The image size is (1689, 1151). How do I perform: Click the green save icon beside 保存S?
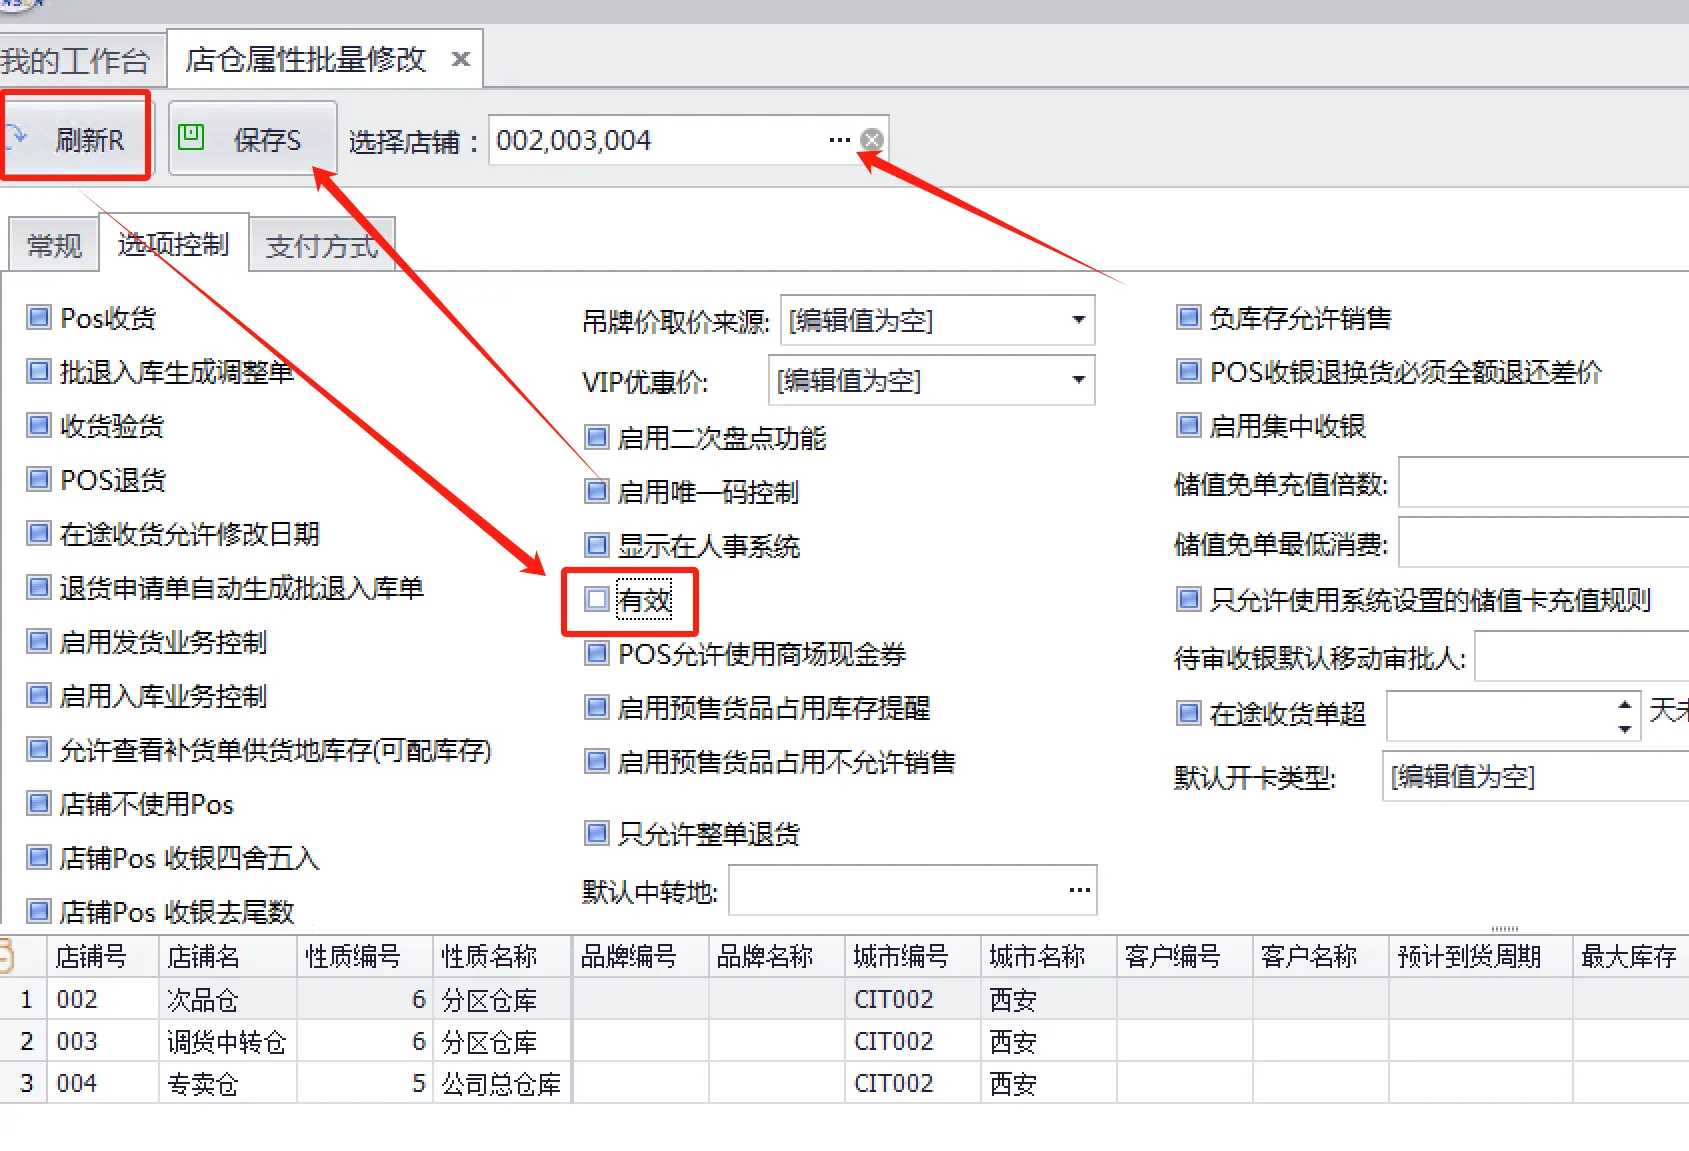[191, 137]
